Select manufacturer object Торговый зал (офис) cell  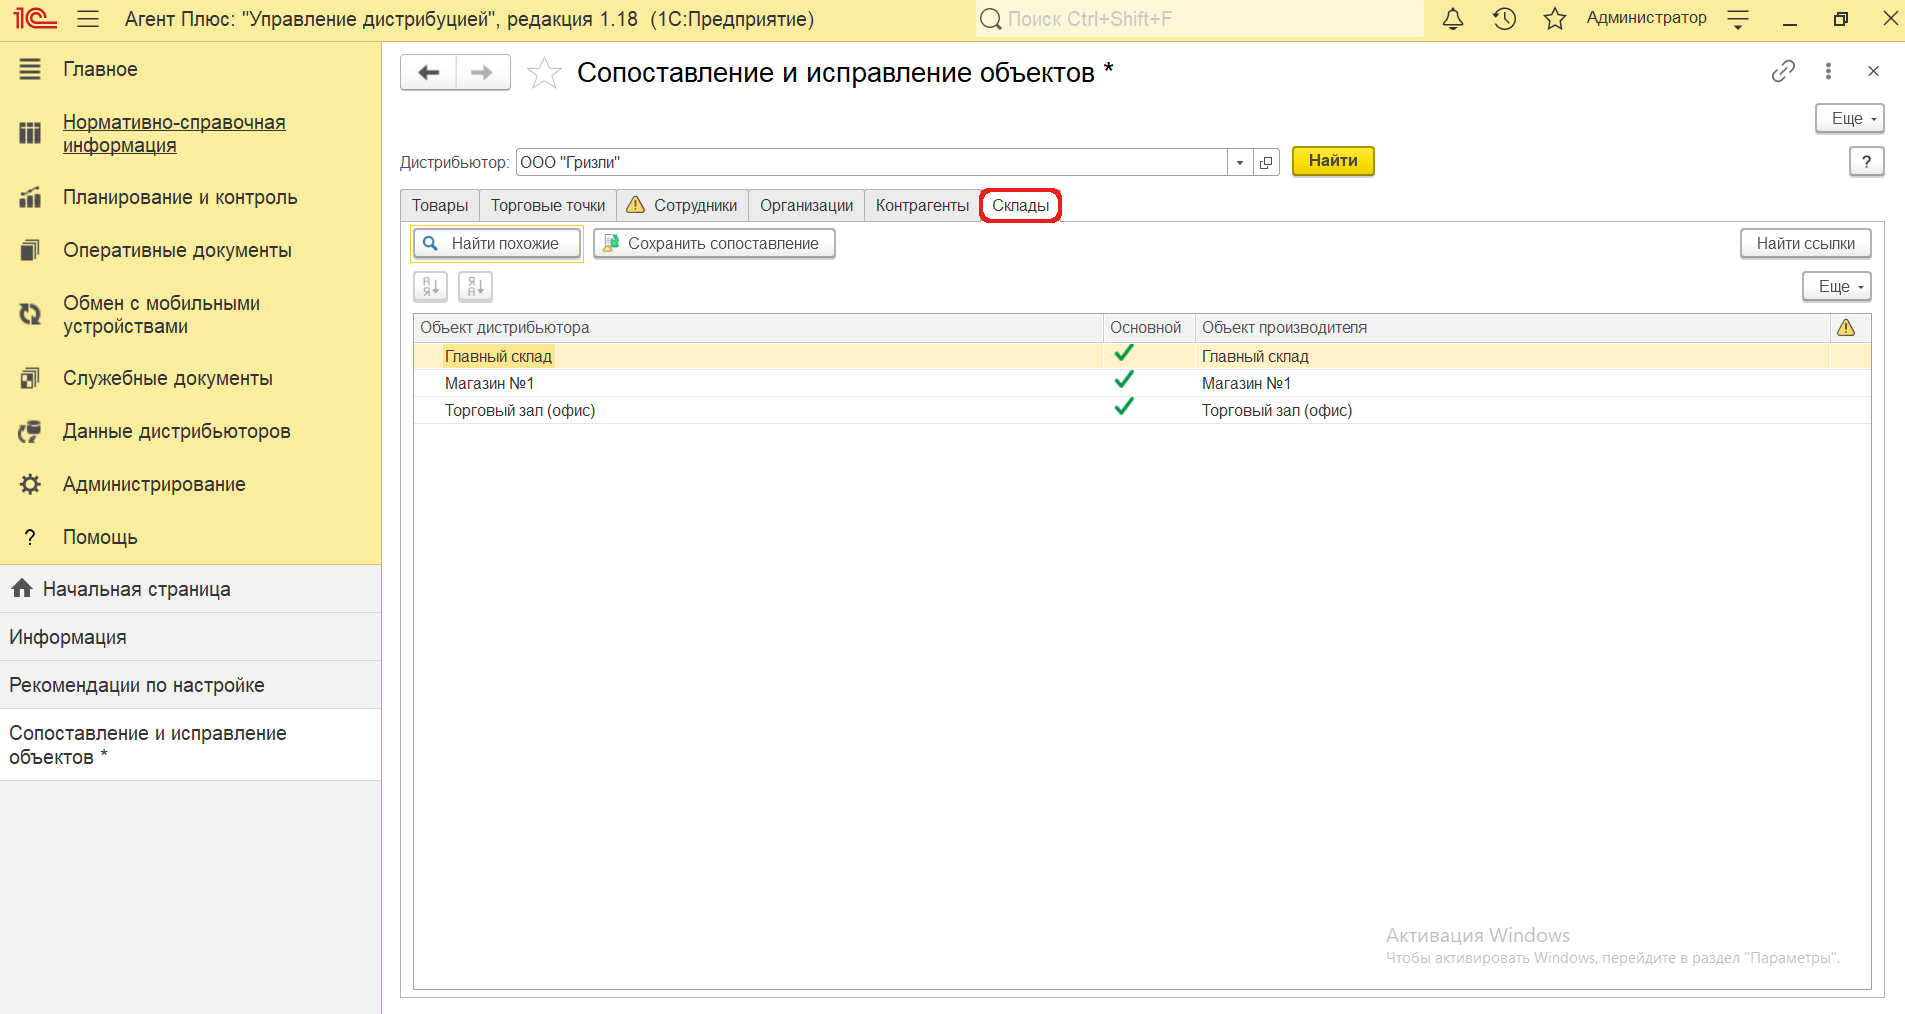(1512, 410)
